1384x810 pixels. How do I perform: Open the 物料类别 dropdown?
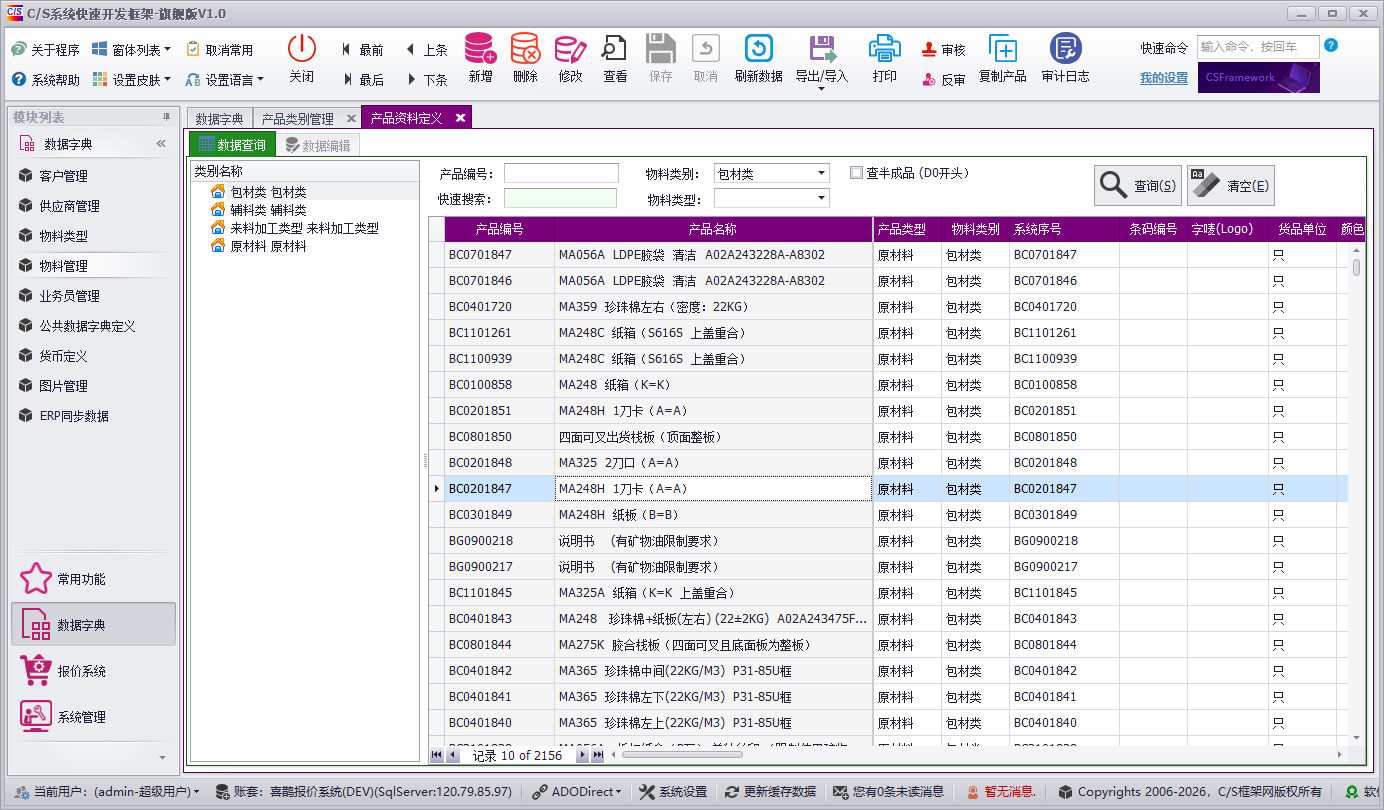click(822, 173)
